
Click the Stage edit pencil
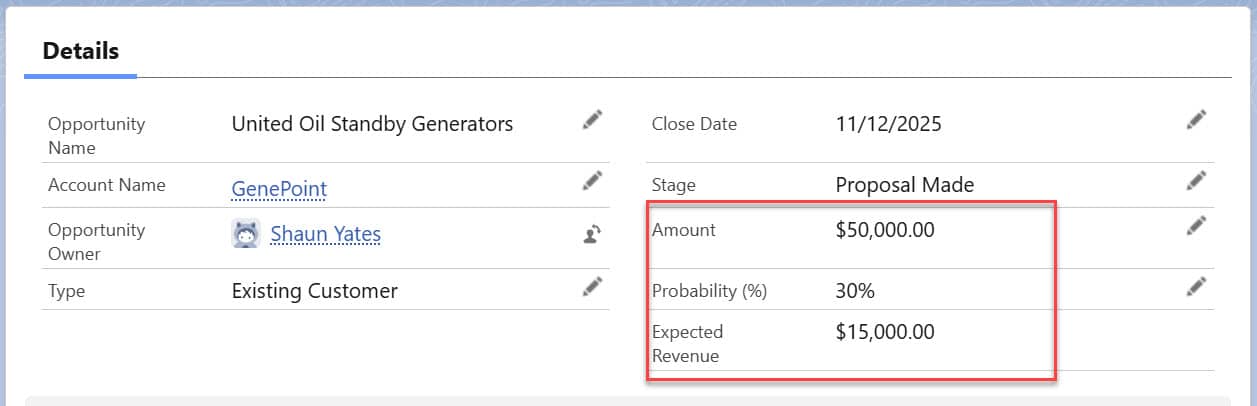[1196, 181]
